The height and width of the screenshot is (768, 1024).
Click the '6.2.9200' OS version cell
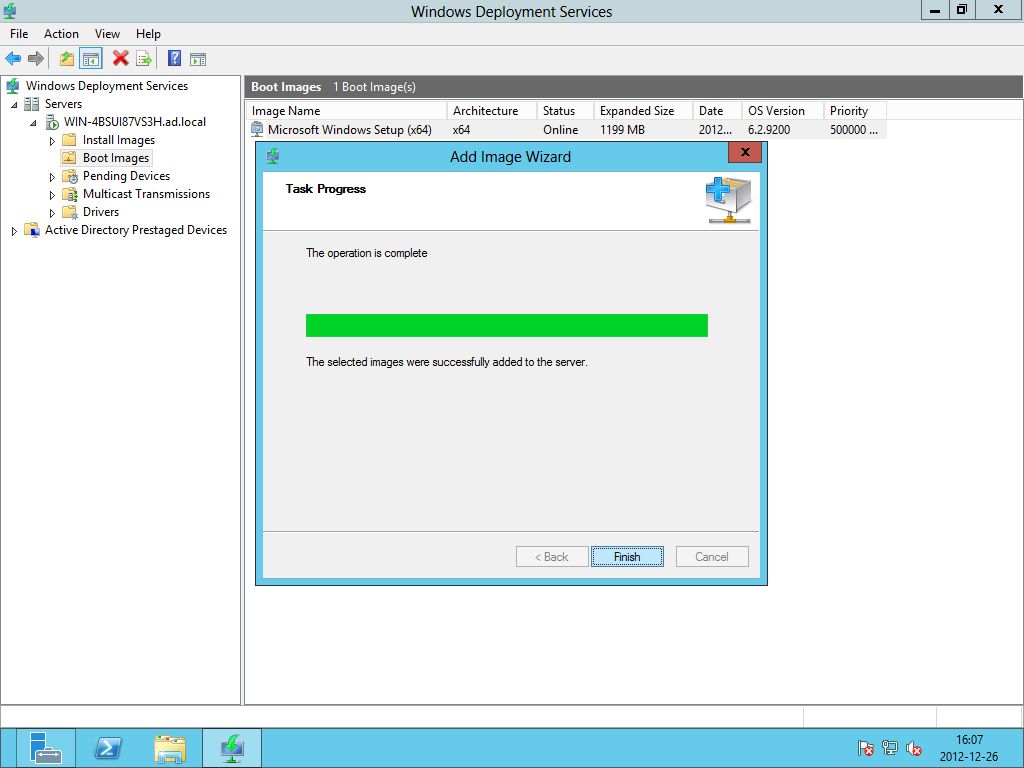coord(769,129)
